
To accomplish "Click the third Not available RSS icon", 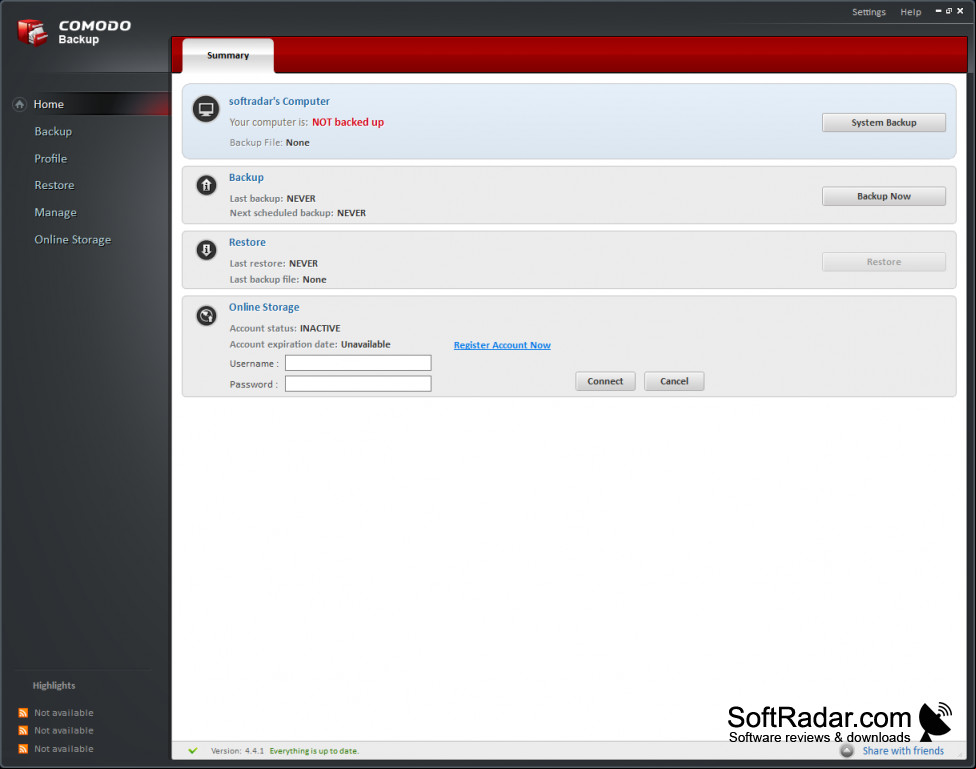I will (x=23, y=748).
